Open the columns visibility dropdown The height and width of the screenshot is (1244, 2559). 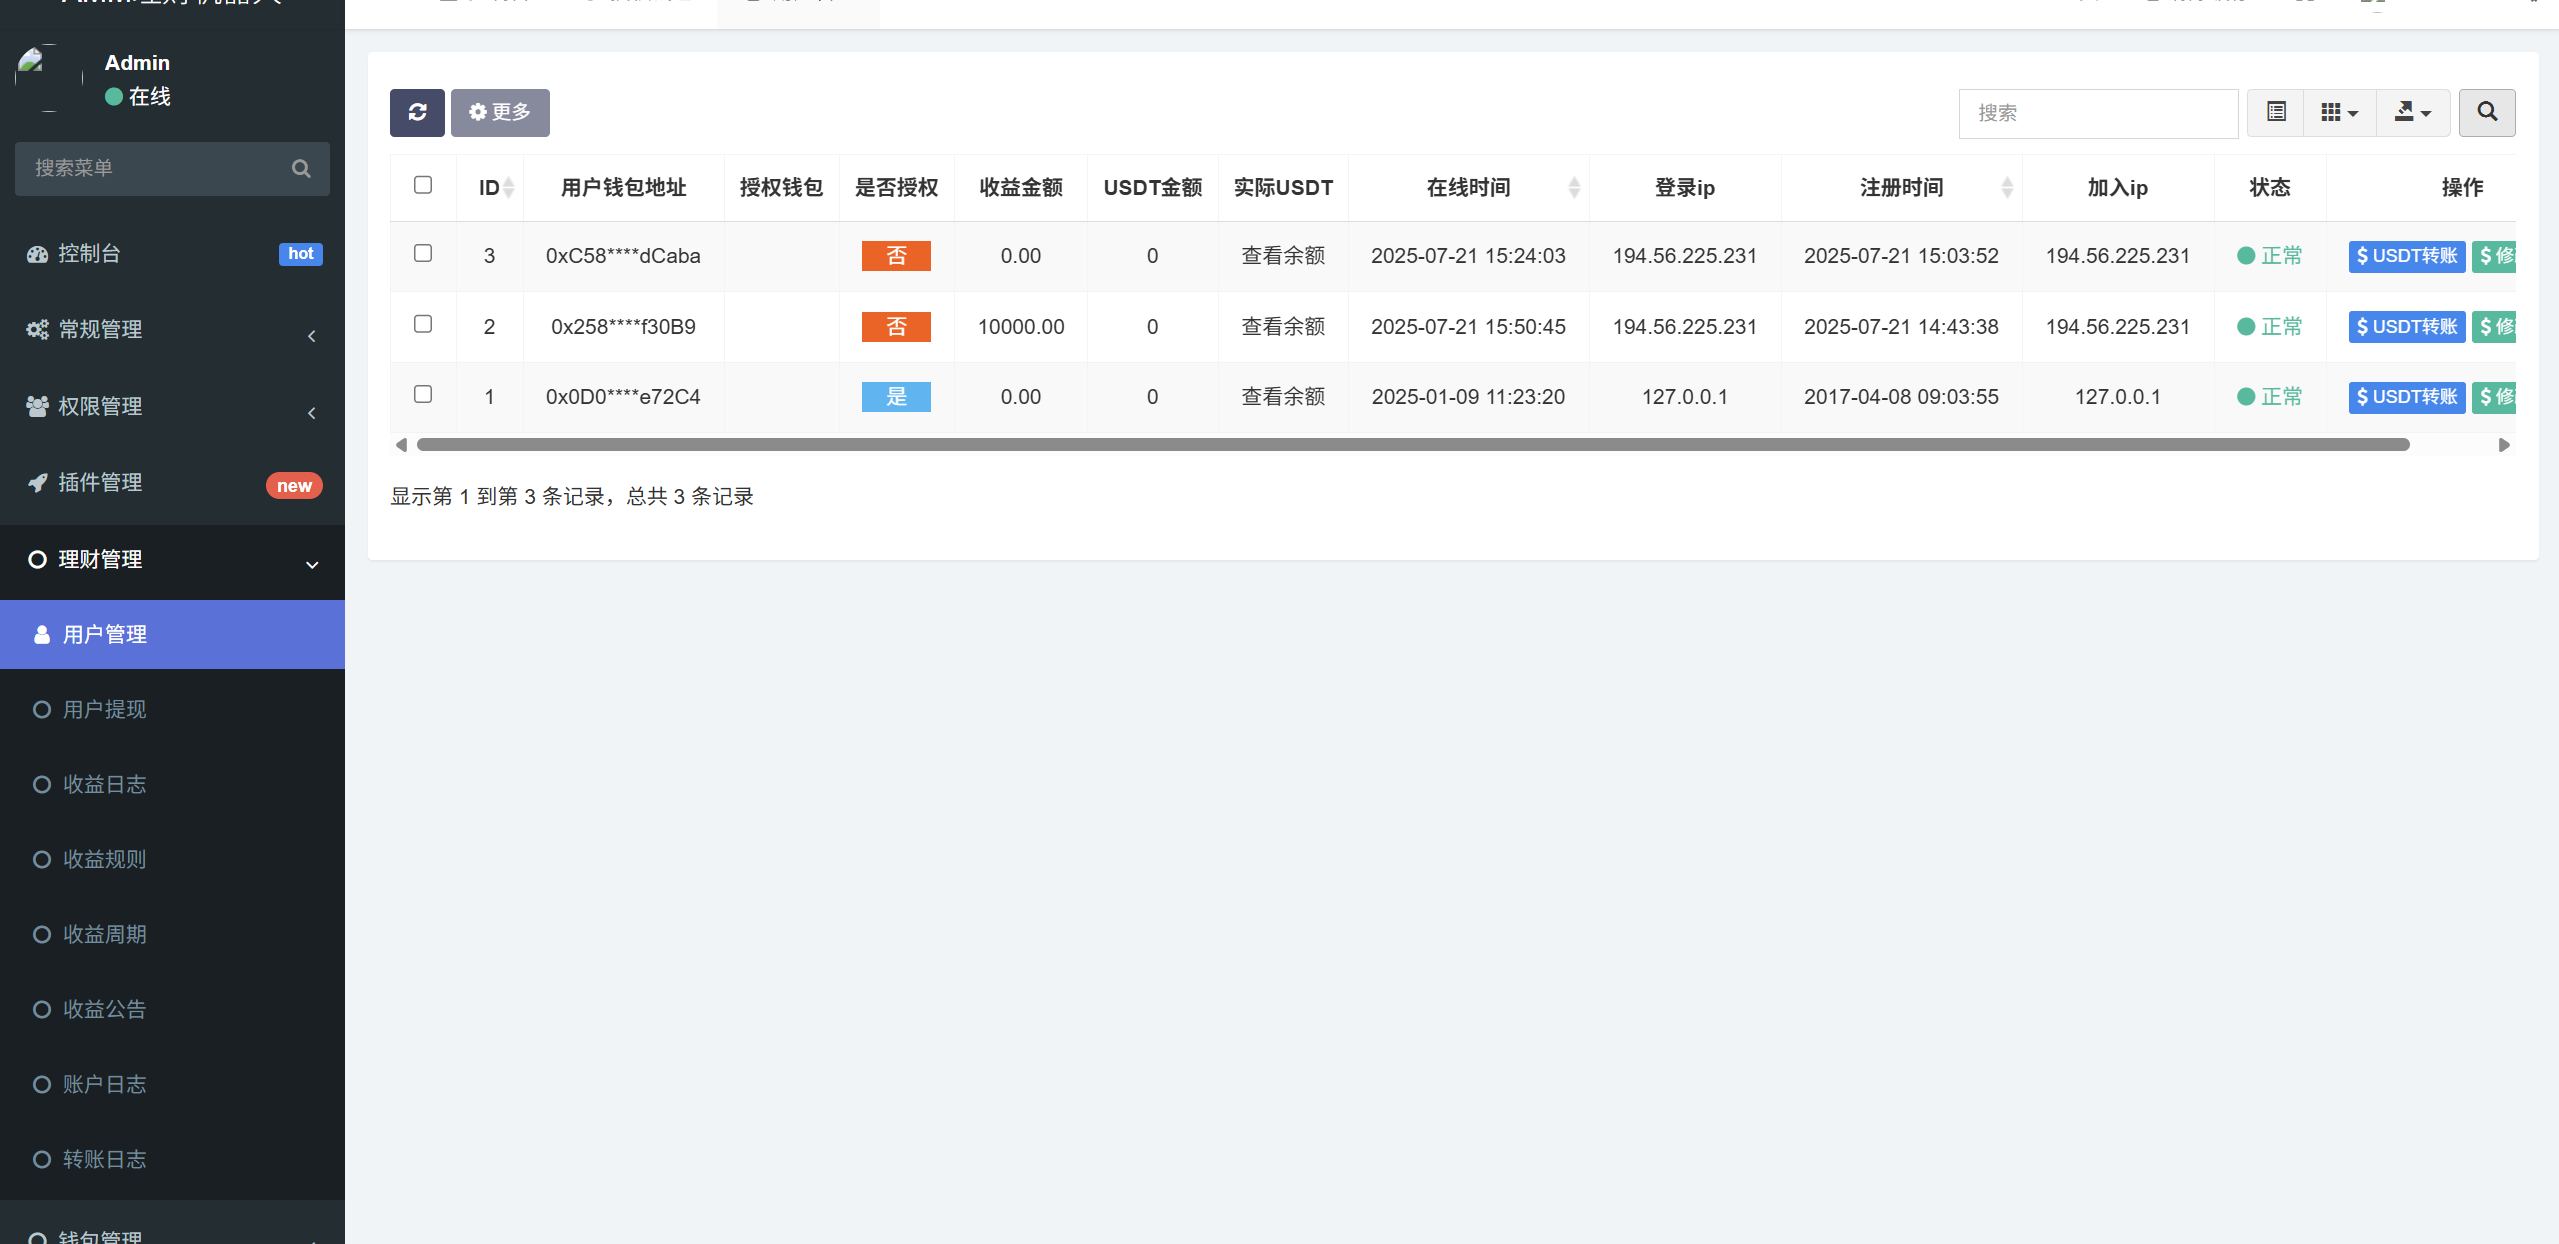(2339, 112)
